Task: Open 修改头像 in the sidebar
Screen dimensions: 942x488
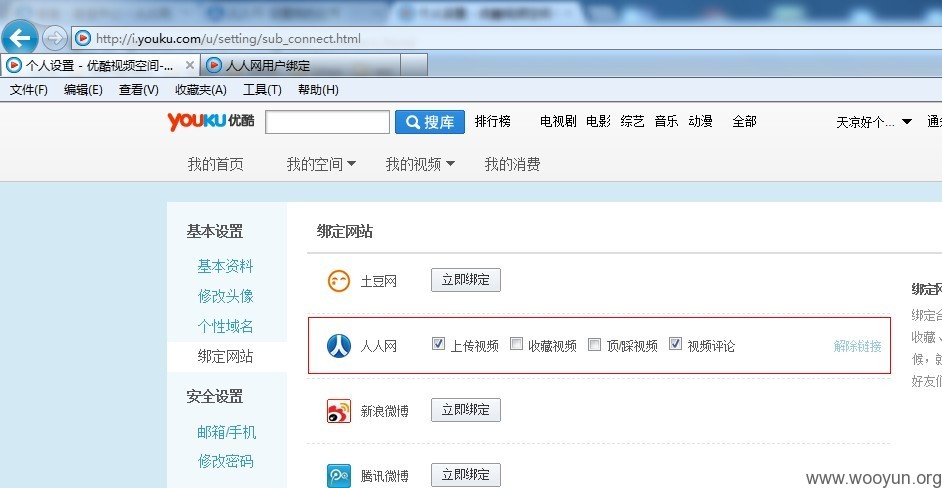Action: (225, 296)
